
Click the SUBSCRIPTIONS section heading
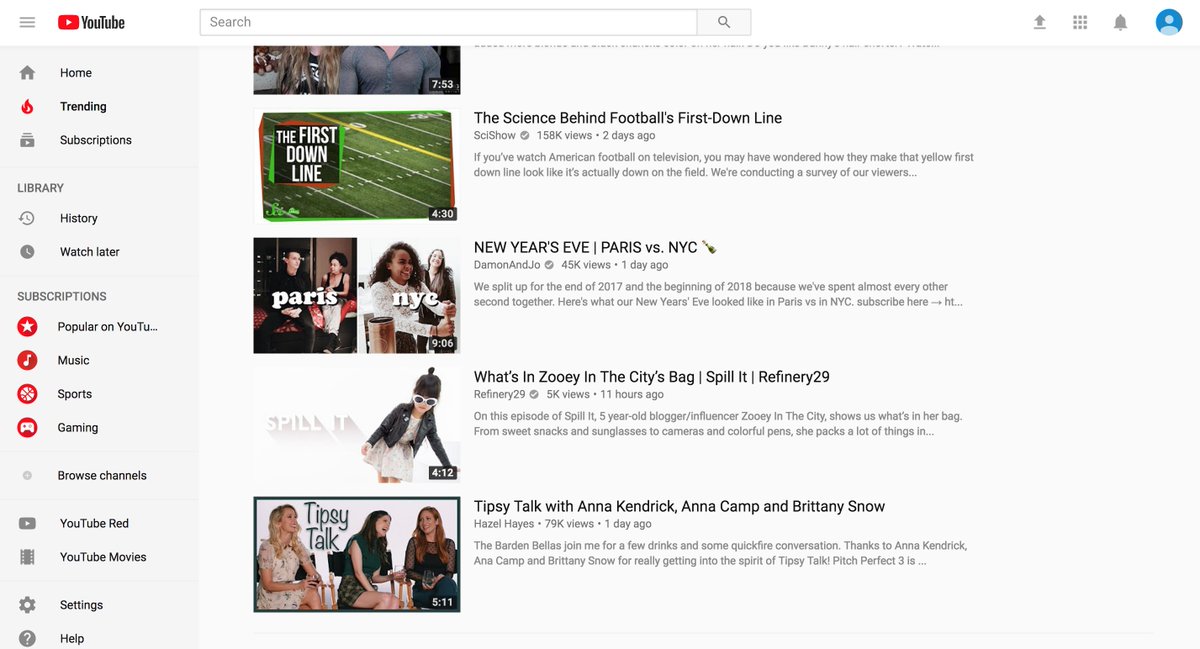coord(62,296)
